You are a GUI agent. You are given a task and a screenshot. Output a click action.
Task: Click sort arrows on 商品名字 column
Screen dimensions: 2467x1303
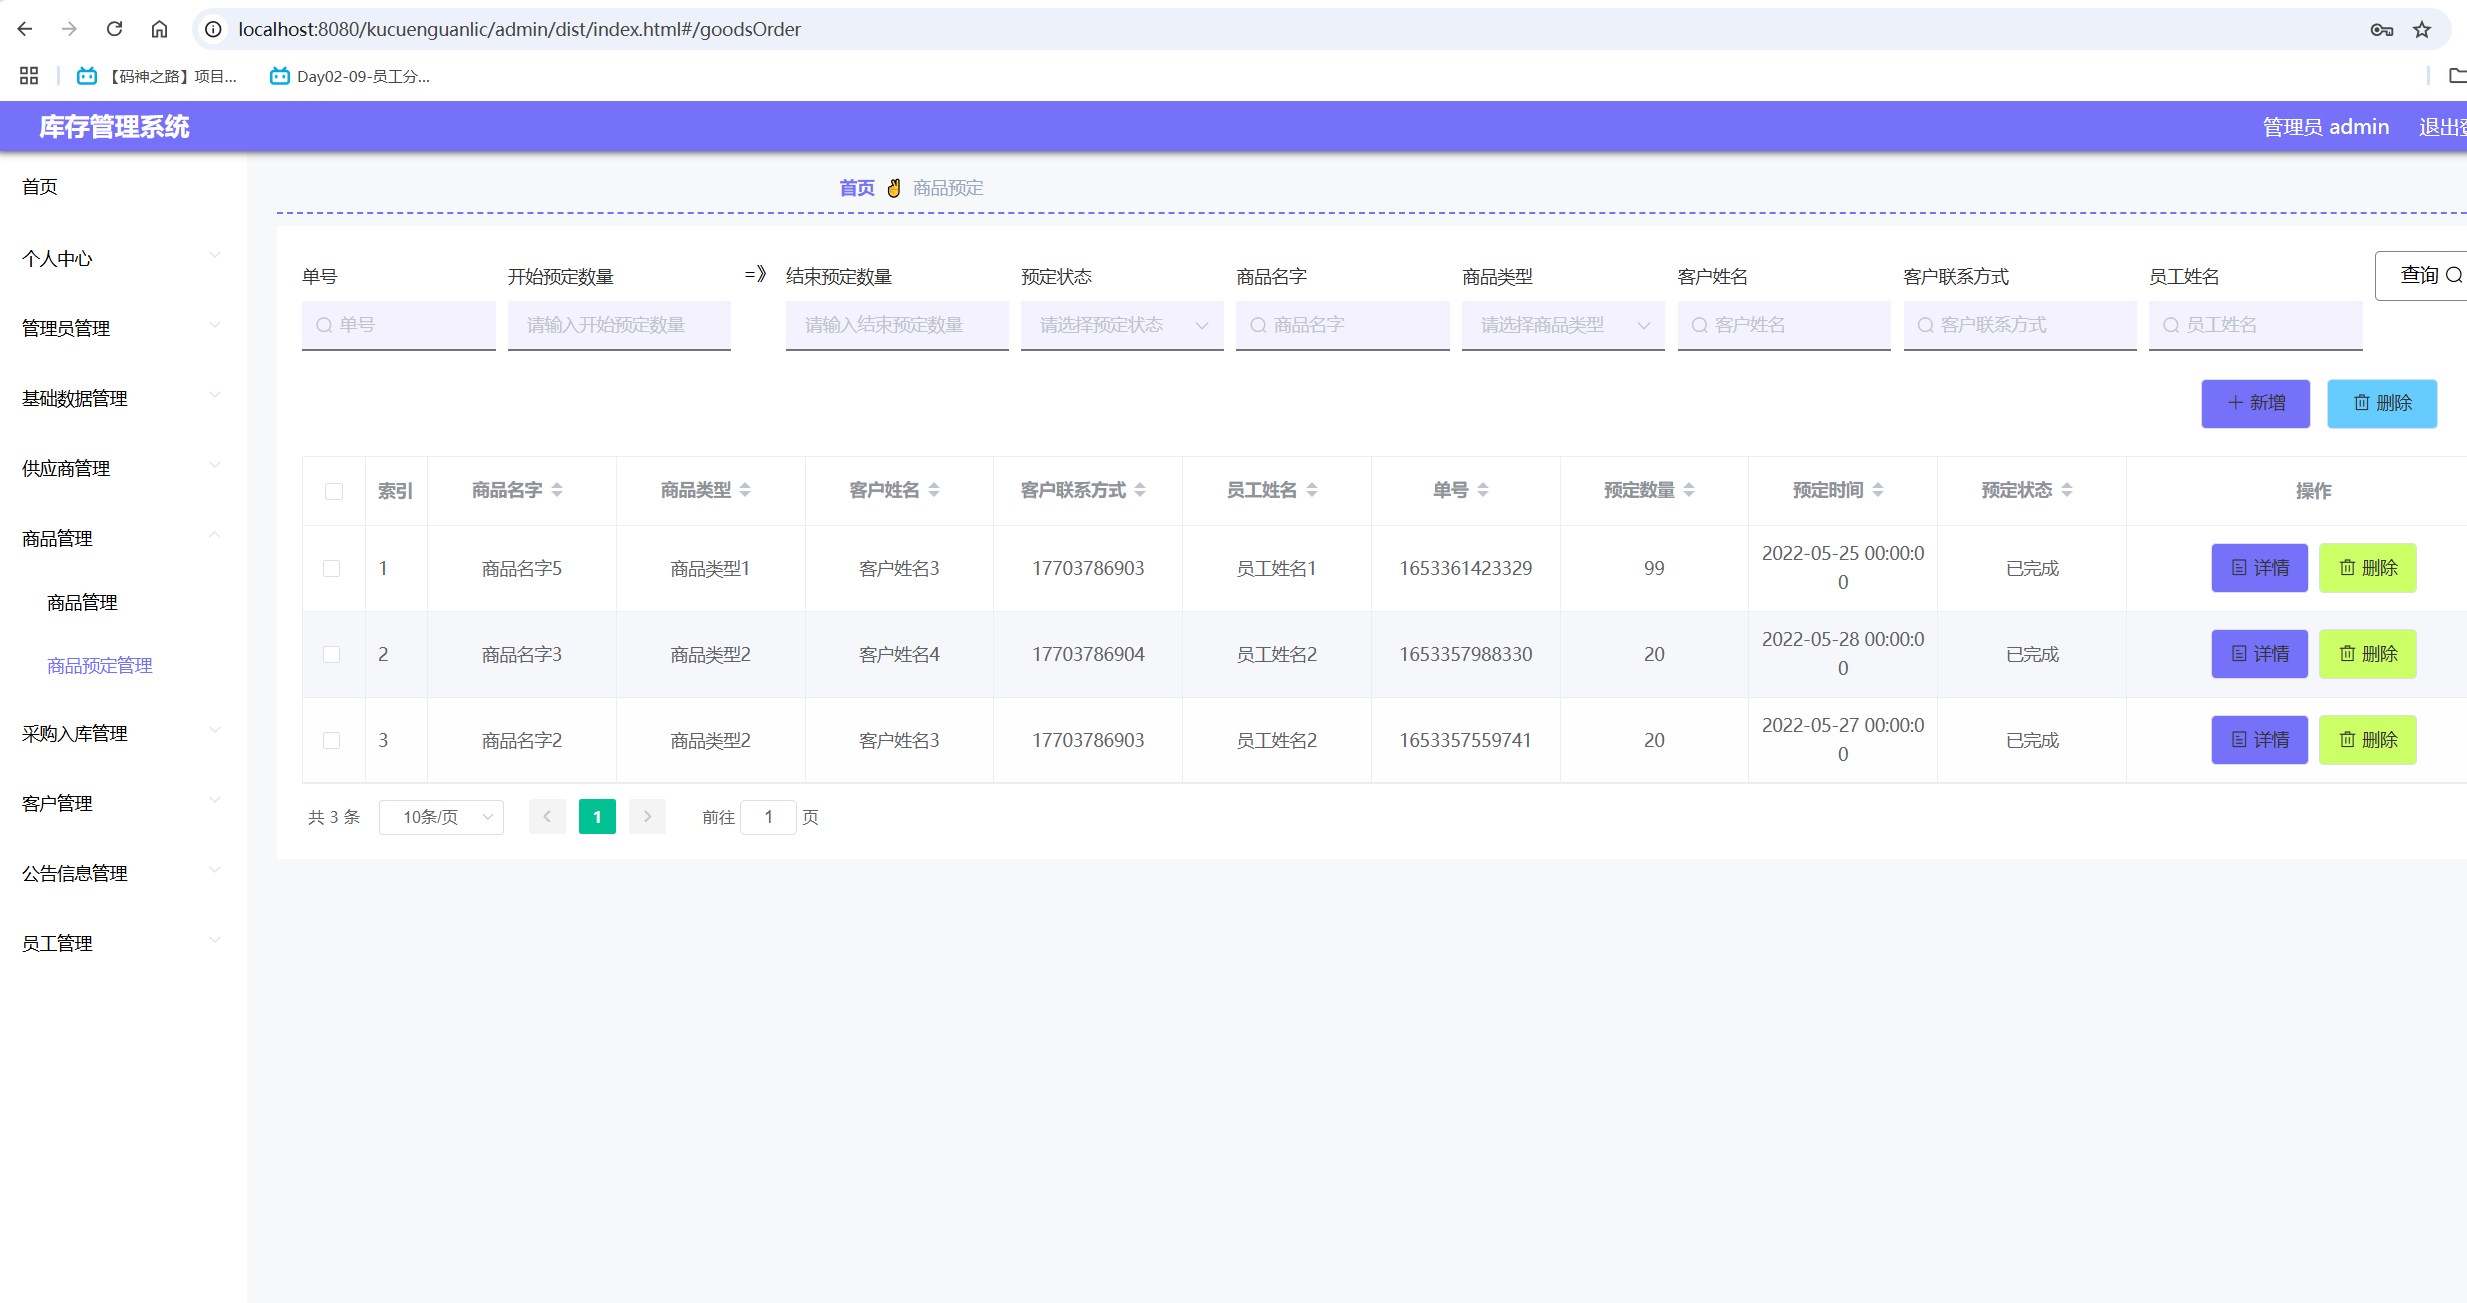[557, 490]
